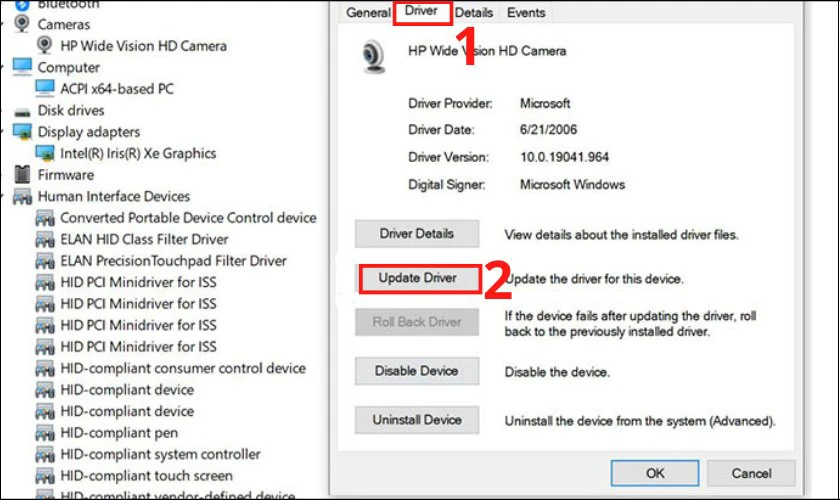The width and height of the screenshot is (840, 500).
Task: Click the greyed Roll Back Driver button
Action: pyautogui.click(x=417, y=322)
